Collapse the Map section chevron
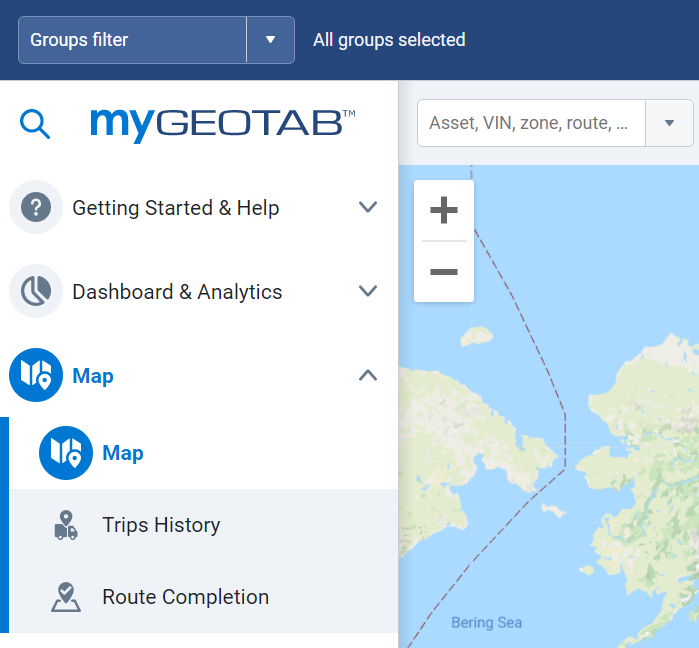Viewport: 699px width, 648px height. pos(368,376)
